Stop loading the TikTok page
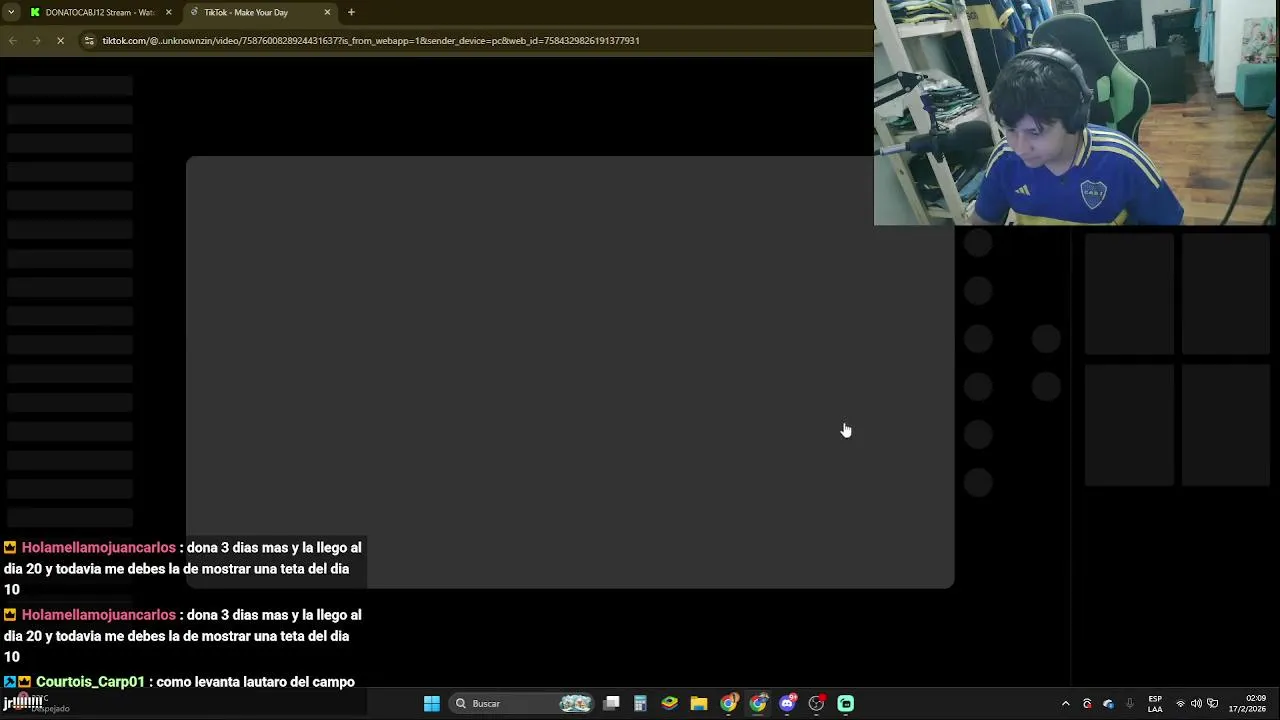This screenshot has height=720, width=1280. tap(60, 40)
